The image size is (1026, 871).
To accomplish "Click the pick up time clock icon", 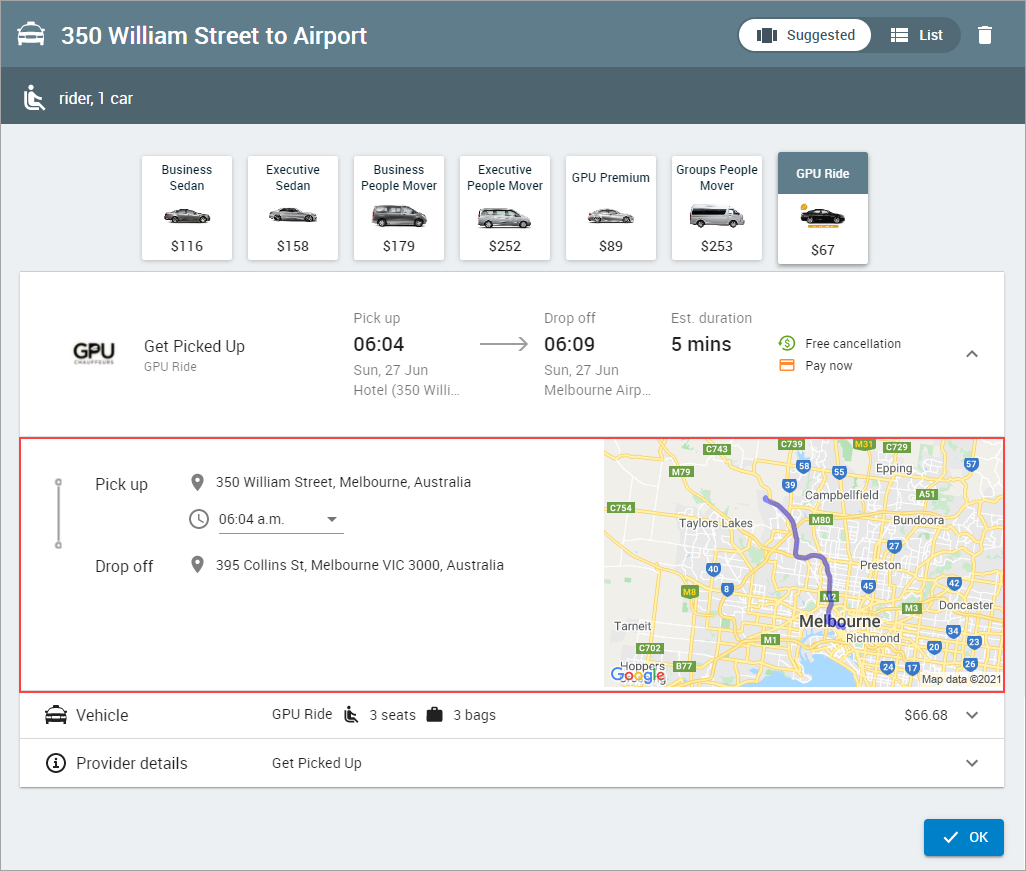I will click(x=199, y=519).
